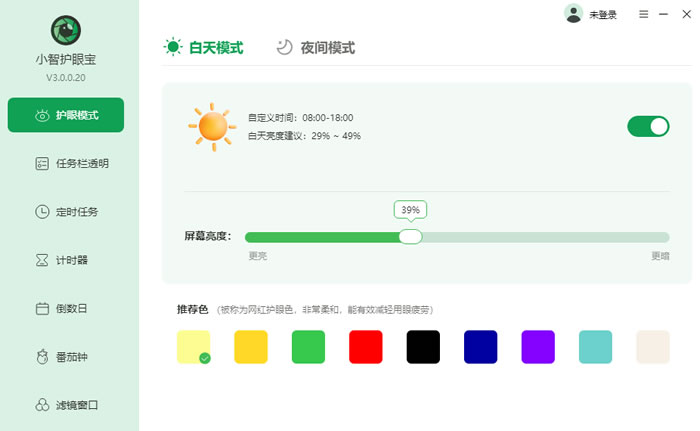Select the light yellow recommended color
This screenshot has height=431, width=700.
tap(194, 346)
